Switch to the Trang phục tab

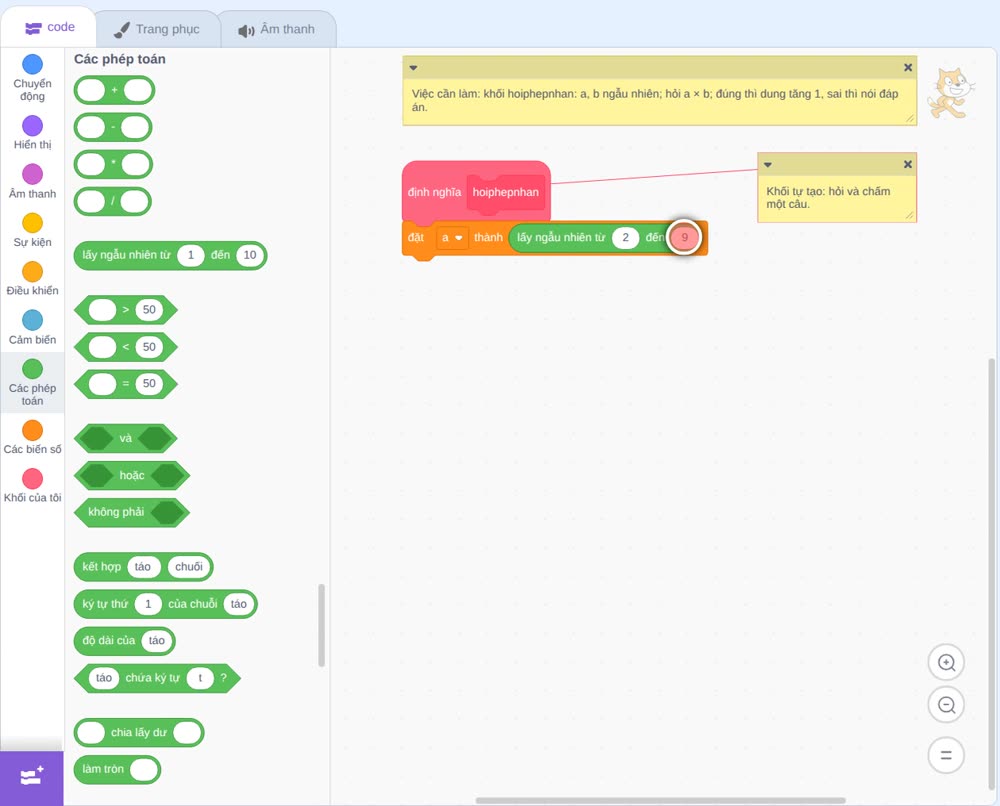[x=157, y=29]
